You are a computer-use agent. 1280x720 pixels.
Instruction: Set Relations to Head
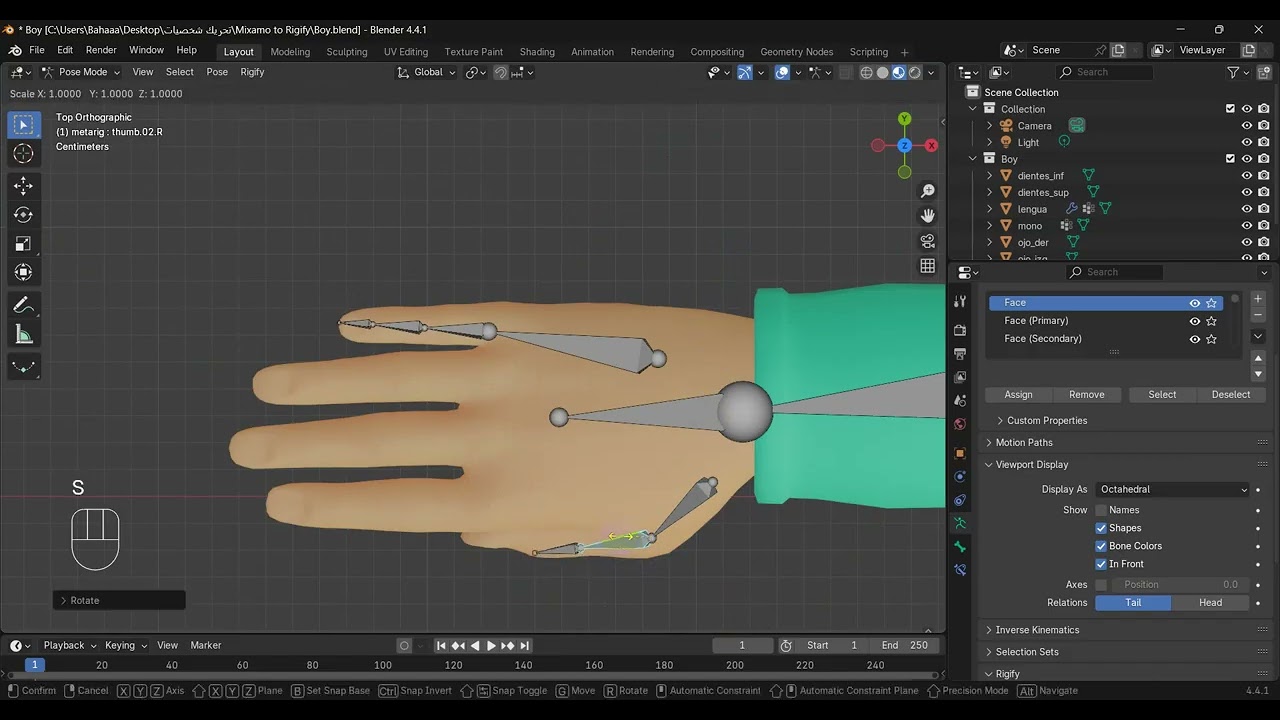pos(1210,603)
